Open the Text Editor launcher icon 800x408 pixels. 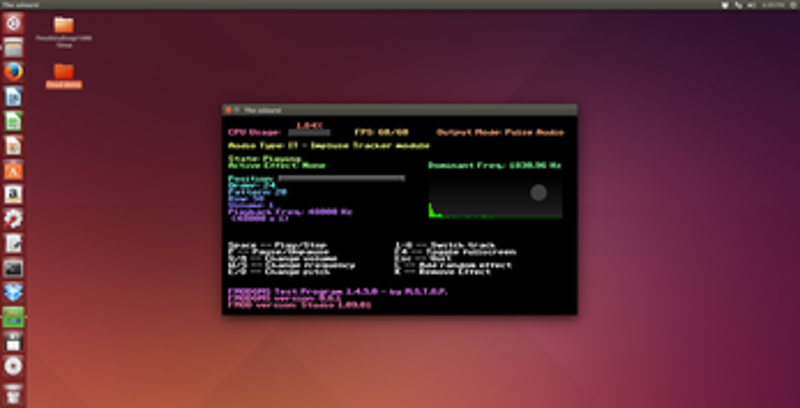coord(13,244)
